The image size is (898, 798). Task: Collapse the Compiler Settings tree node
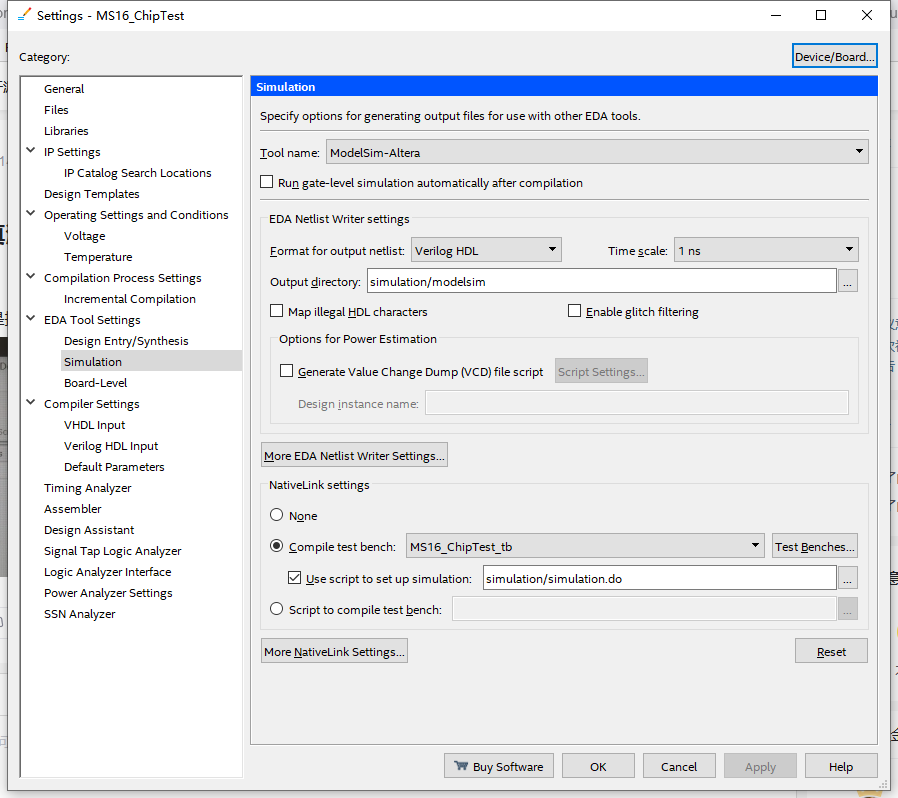30,404
